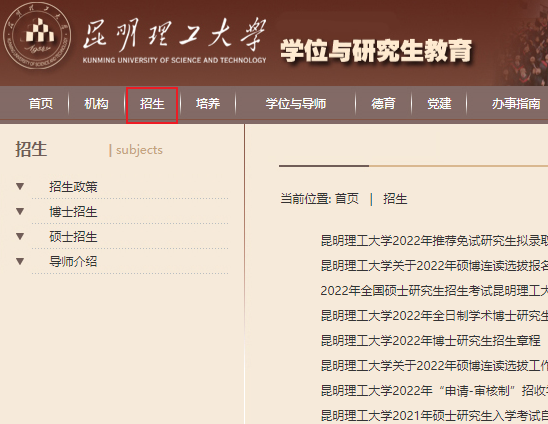Select 硕士招生 in the sidebar list

click(x=73, y=237)
